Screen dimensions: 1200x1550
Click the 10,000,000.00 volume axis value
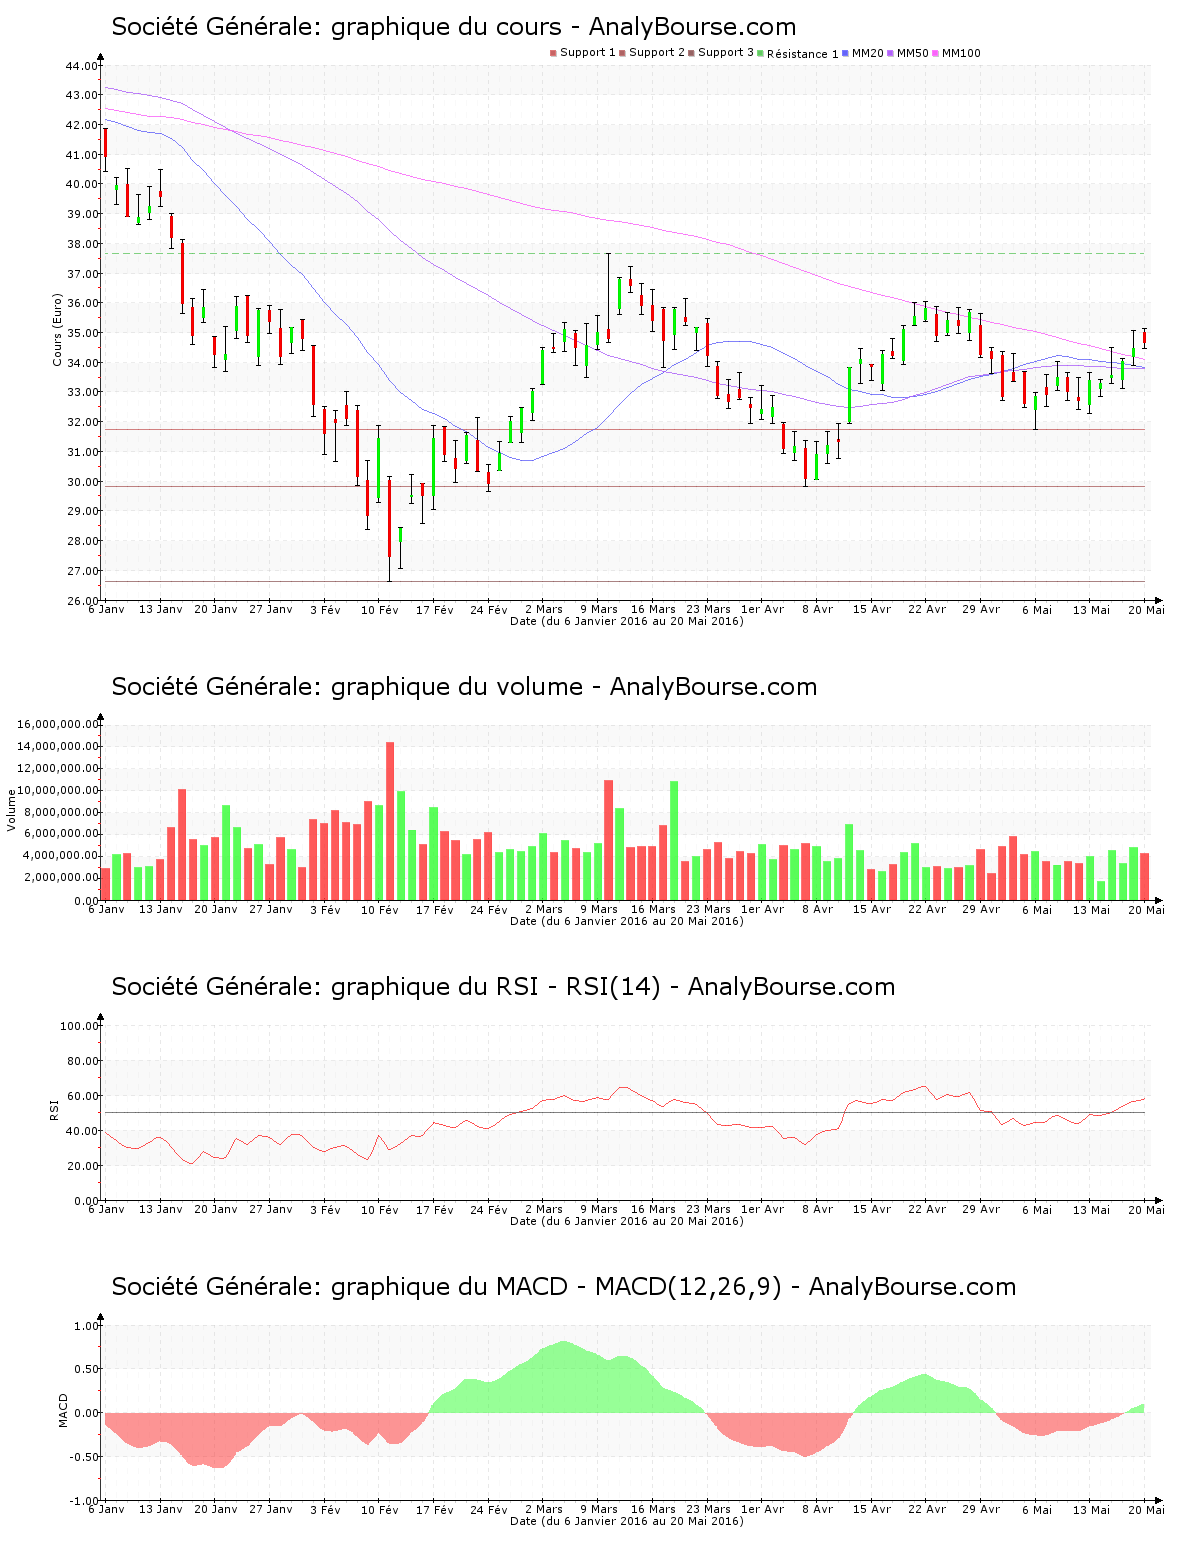point(58,790)
